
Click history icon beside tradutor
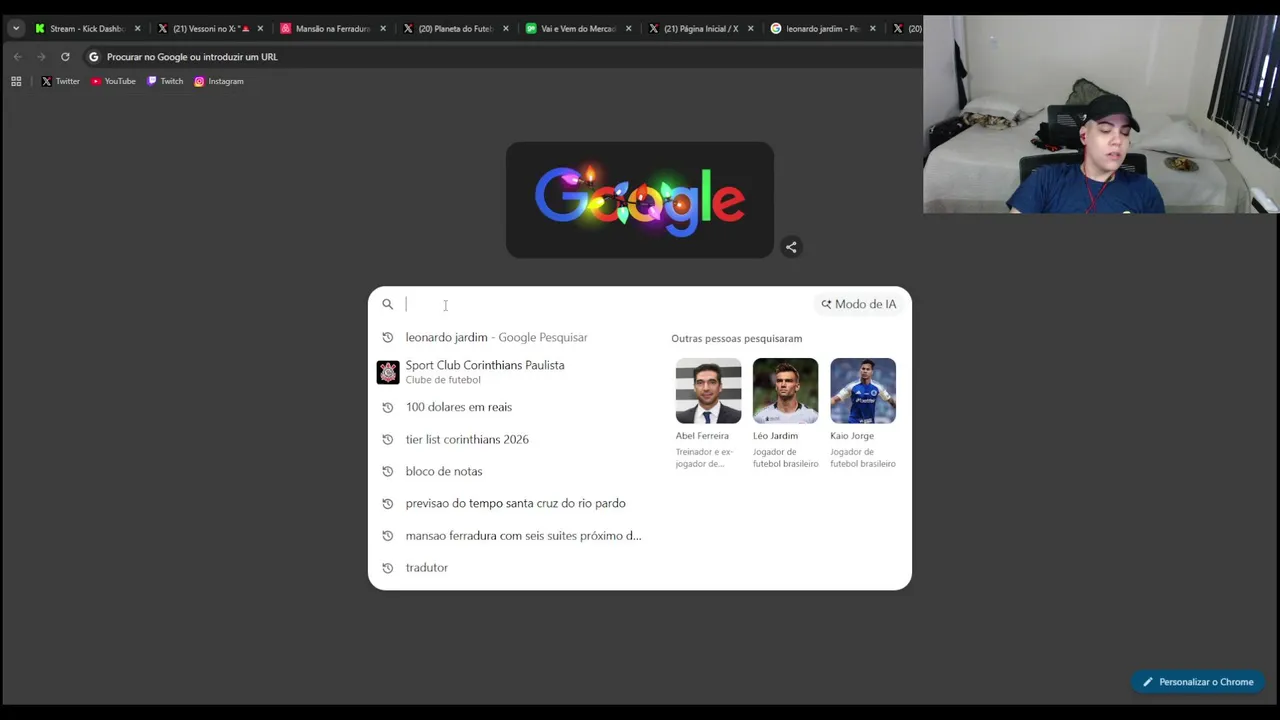pyautogui.click(x=388, y=568)
